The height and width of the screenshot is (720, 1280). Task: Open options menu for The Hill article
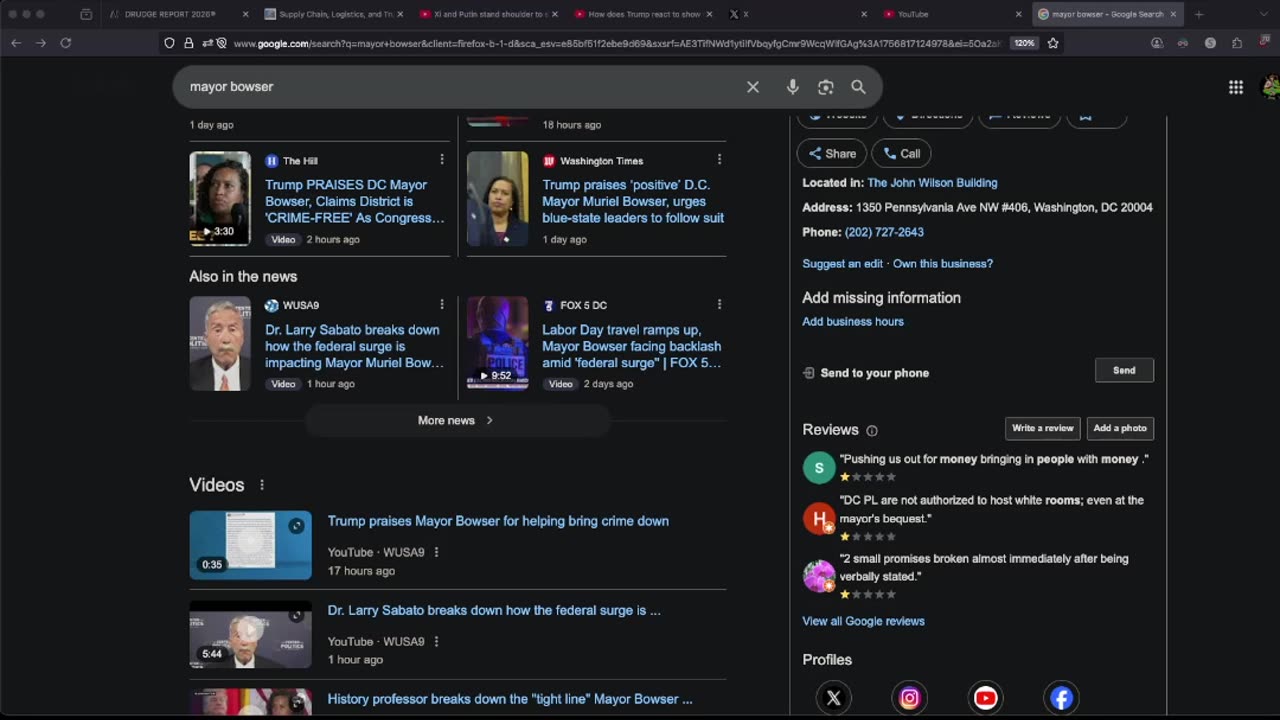pos(441,160)
